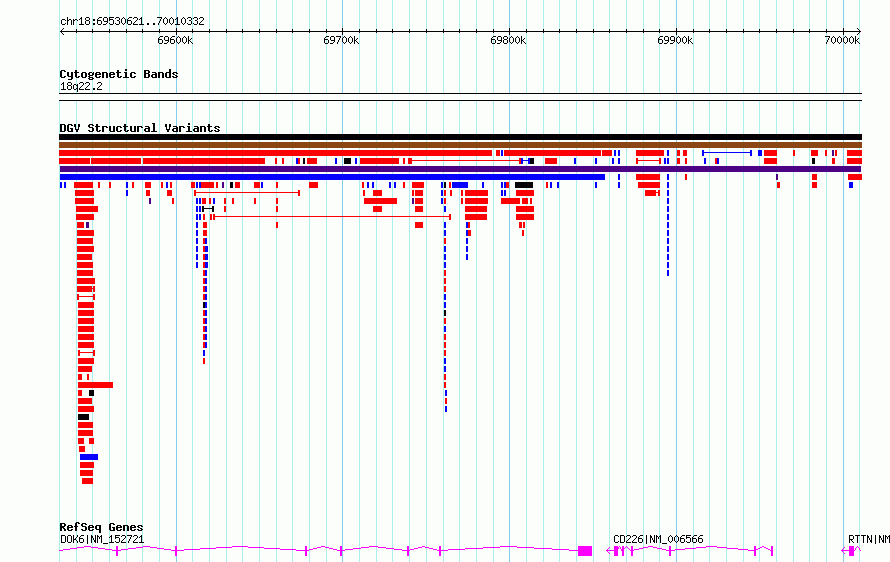Select the Cytogenetic Bands track title
The image size is (890, 562).
[119, 74]
